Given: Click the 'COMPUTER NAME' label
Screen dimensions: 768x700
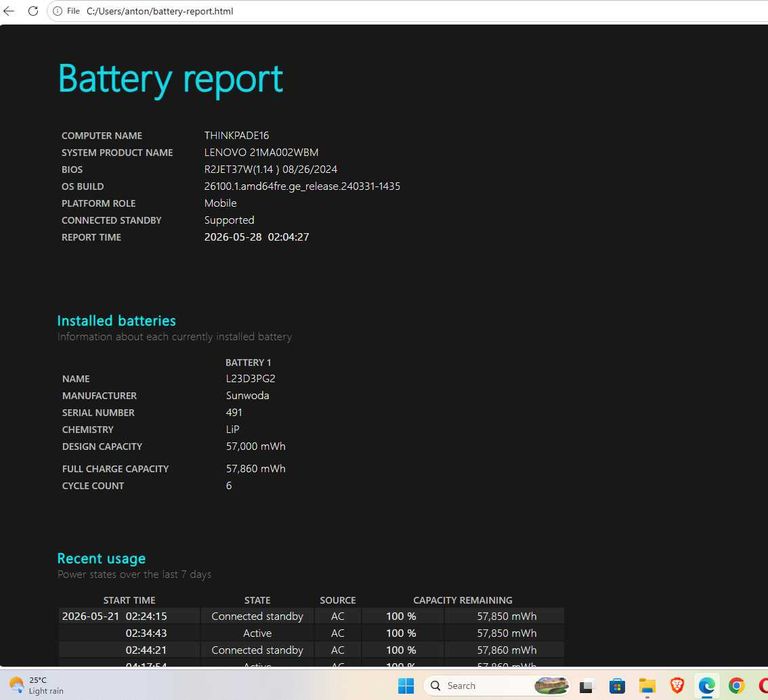Looking at the screenshot, I should (x=102, y=136).
